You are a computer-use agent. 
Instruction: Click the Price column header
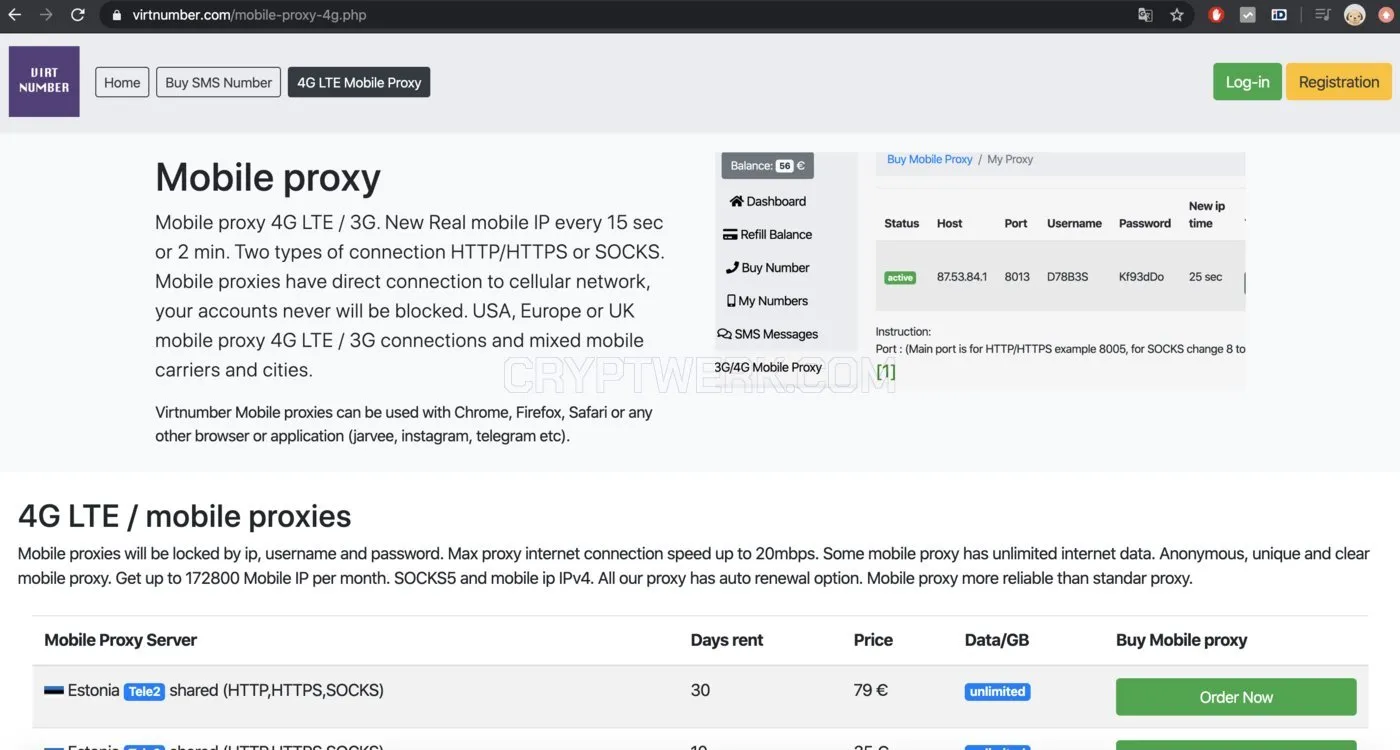click(873, 640)
